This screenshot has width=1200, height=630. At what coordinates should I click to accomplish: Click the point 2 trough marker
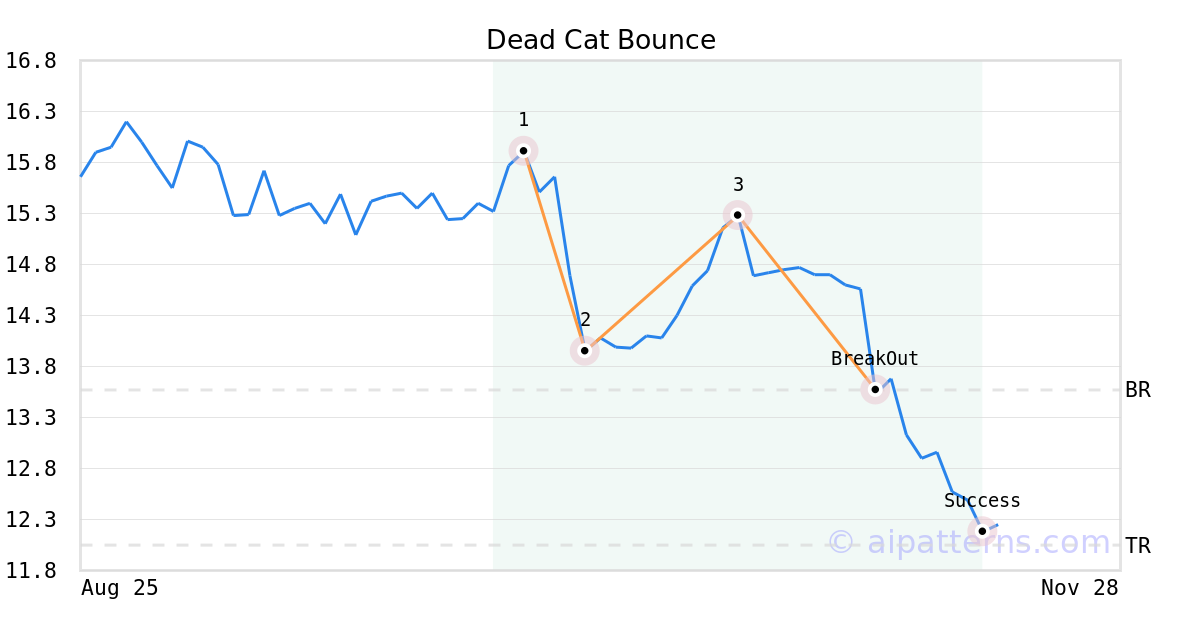pyautogui.click(x=585, y=350)
